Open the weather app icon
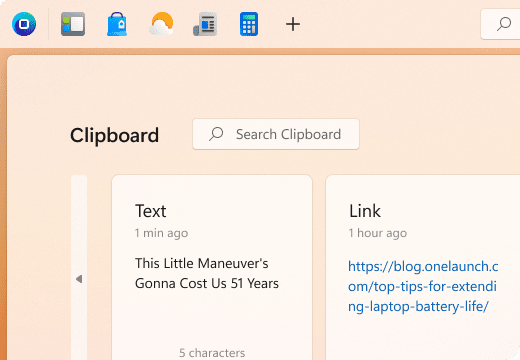The image size is (520, 360). click(161, 24)
